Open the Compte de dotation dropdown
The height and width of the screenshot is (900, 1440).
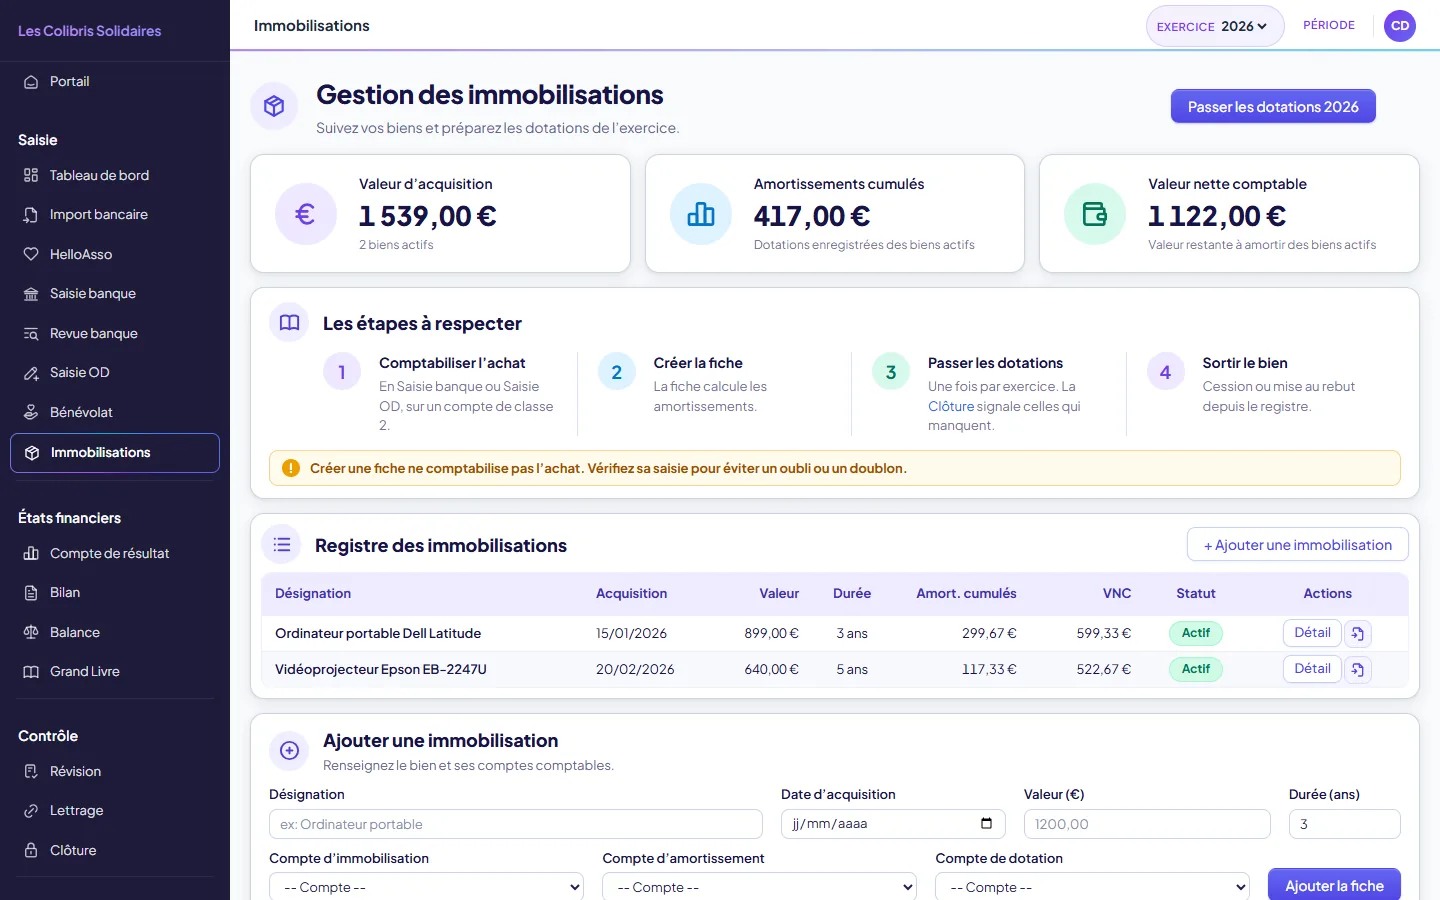pyautogui.click(x=1093, y=887)
